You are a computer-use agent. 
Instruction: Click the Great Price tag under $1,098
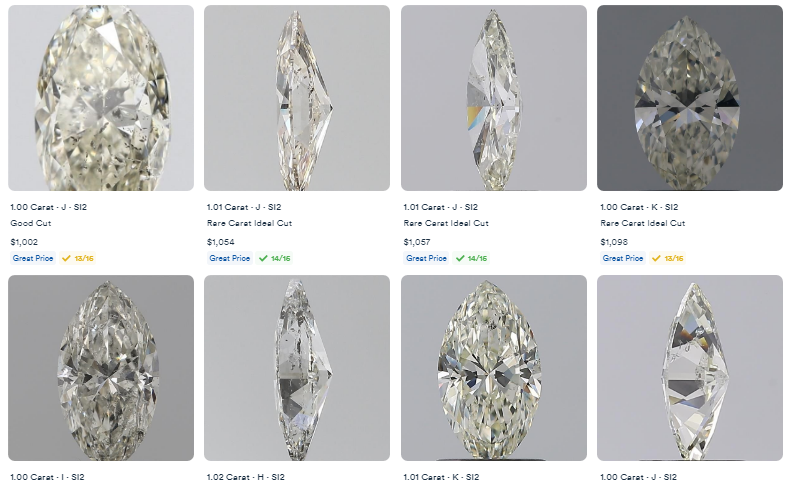pos(623,258)
